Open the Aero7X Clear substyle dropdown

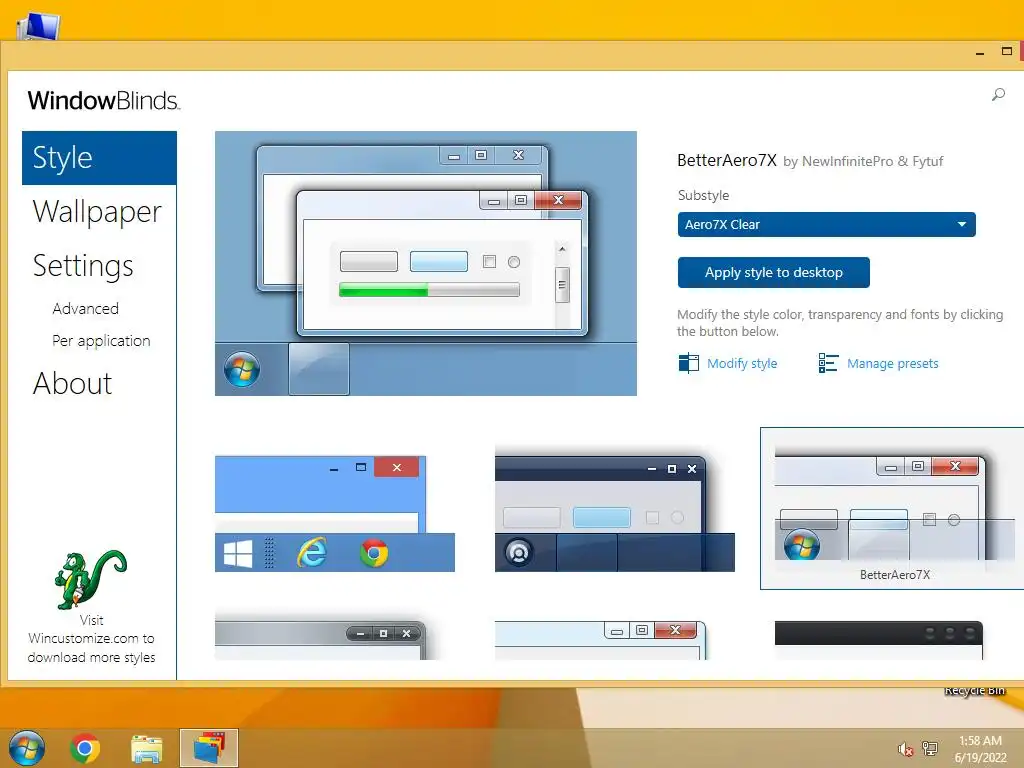pyautogui.click(x=826, y=225)
